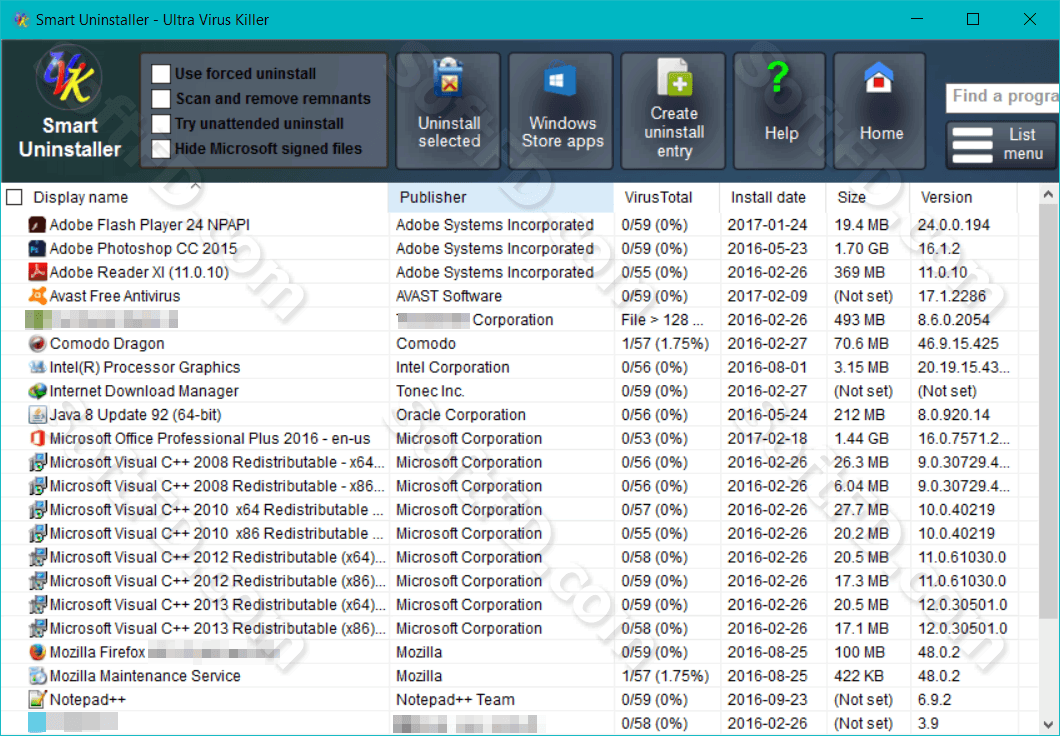Sort by Size column header
The width and height of the screenshot is (1060, 736).
click(868, 197)
